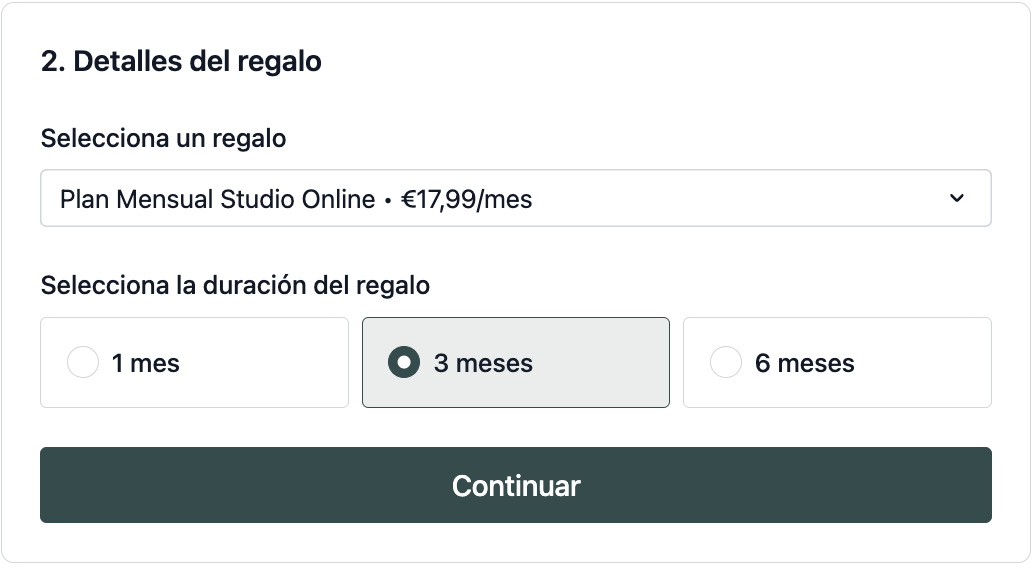Image resolution: width=1034 pixels, height=568 pixels.
Task: Click the dropdown chevron arrow icon
Action: [x=957, y=199]
